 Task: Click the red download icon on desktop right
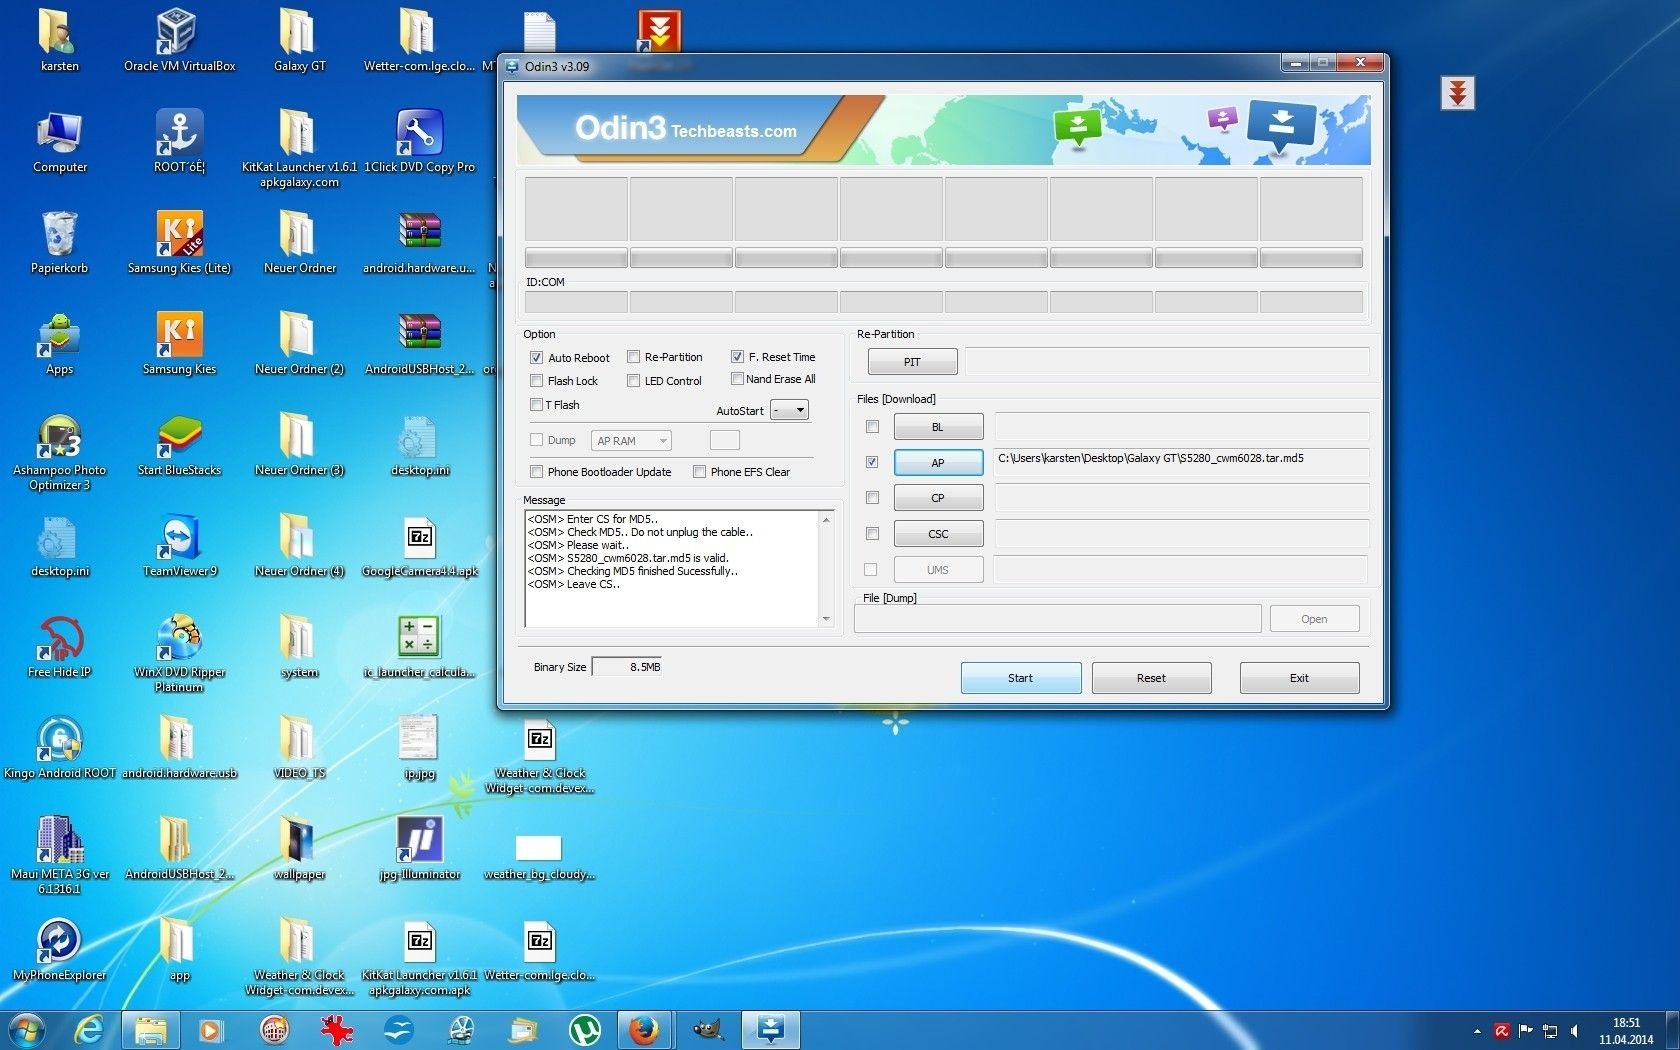(1458, 93)
